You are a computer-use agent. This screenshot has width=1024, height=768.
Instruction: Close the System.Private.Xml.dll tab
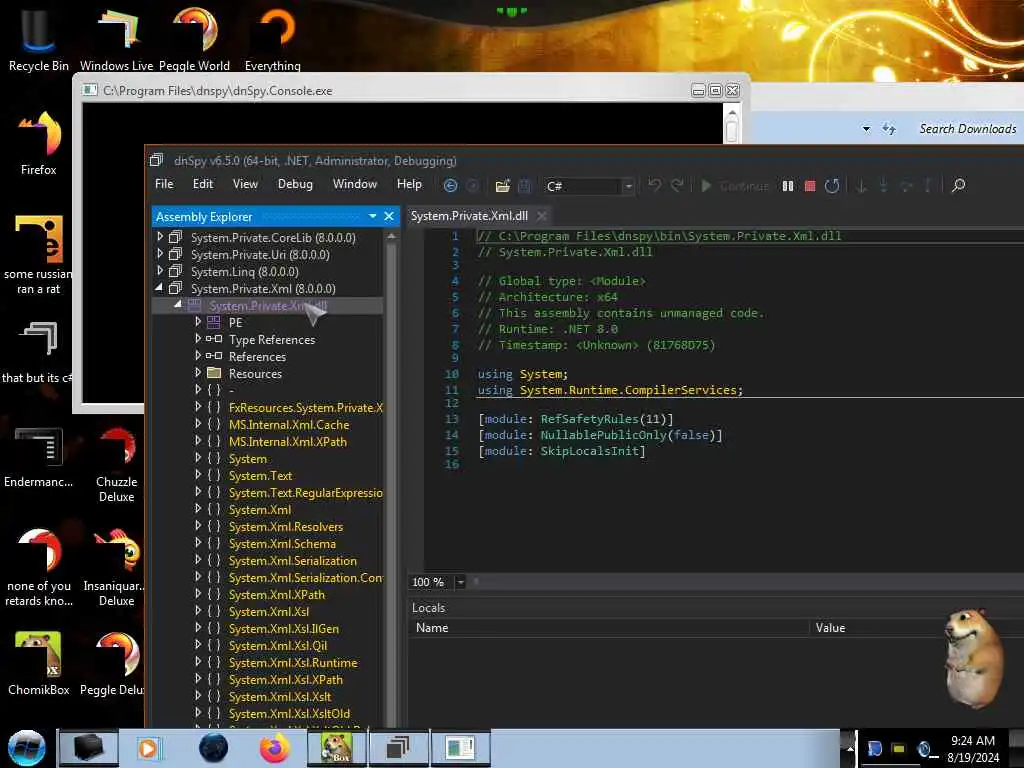[x=541, y=216]
